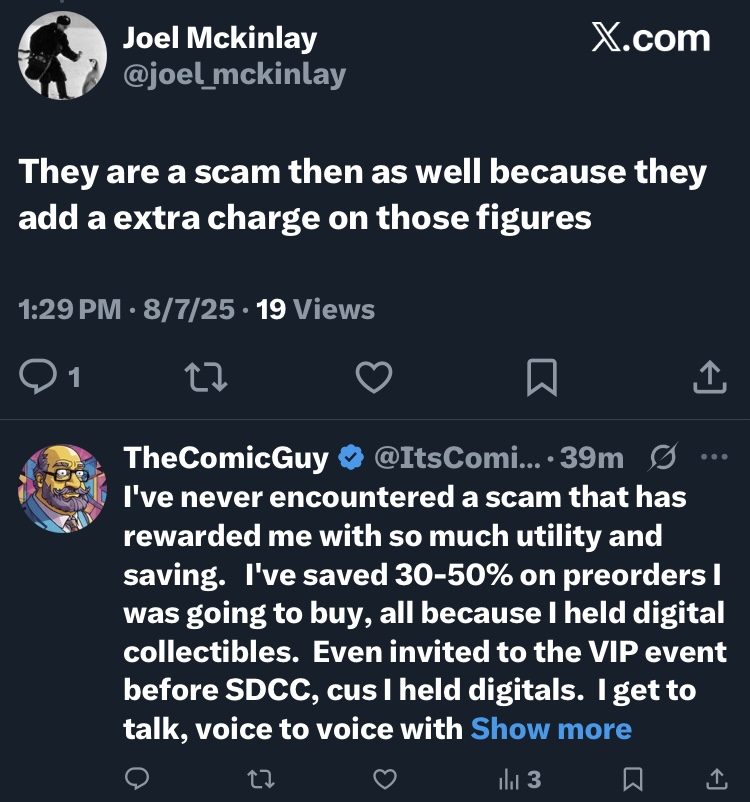750x802 pixels.
Task: Bookmark TheComicGuy's reply
Action: [x=633, y=779]
